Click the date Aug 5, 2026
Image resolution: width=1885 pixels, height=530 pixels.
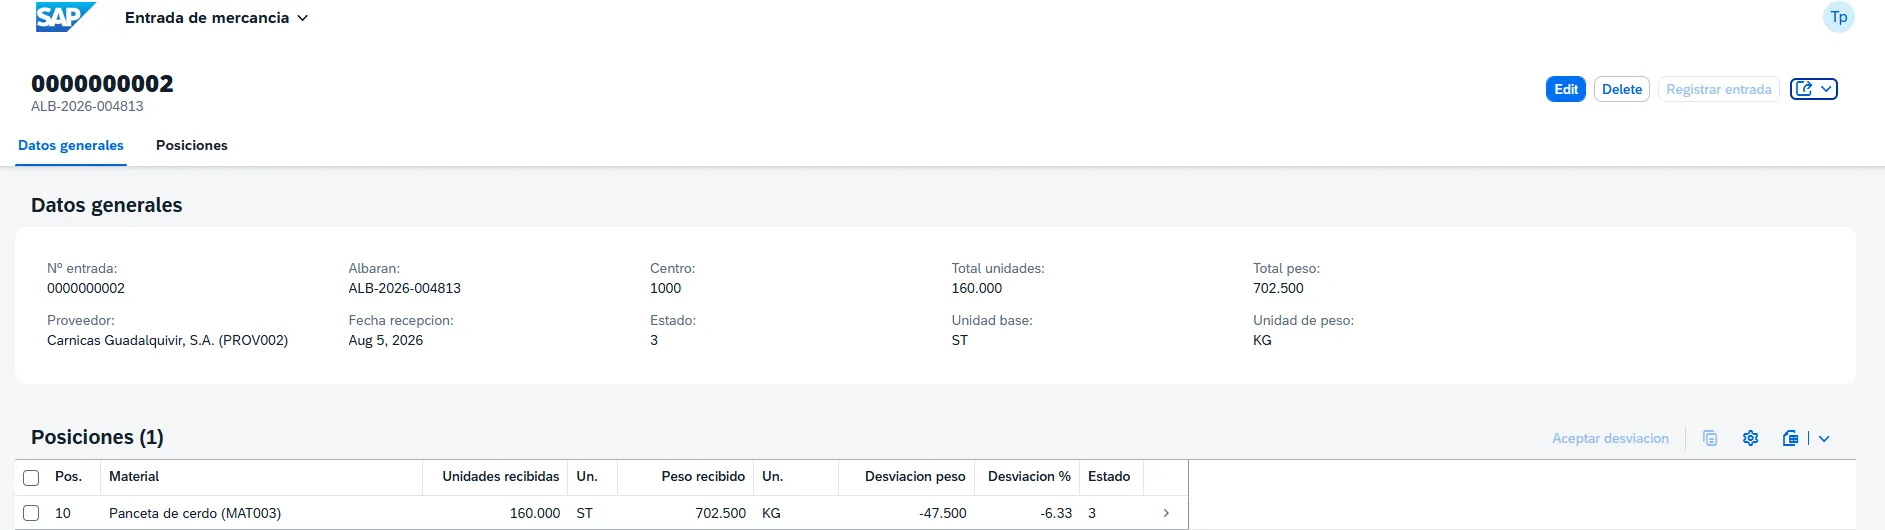pos(385,340)
